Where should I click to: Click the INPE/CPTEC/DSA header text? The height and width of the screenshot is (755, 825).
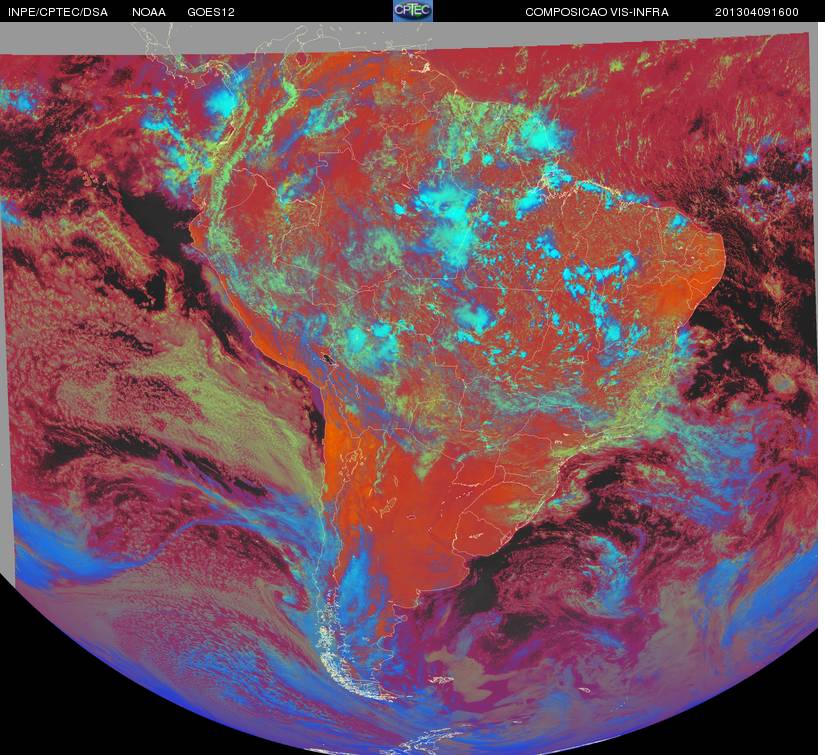point(58,12)
